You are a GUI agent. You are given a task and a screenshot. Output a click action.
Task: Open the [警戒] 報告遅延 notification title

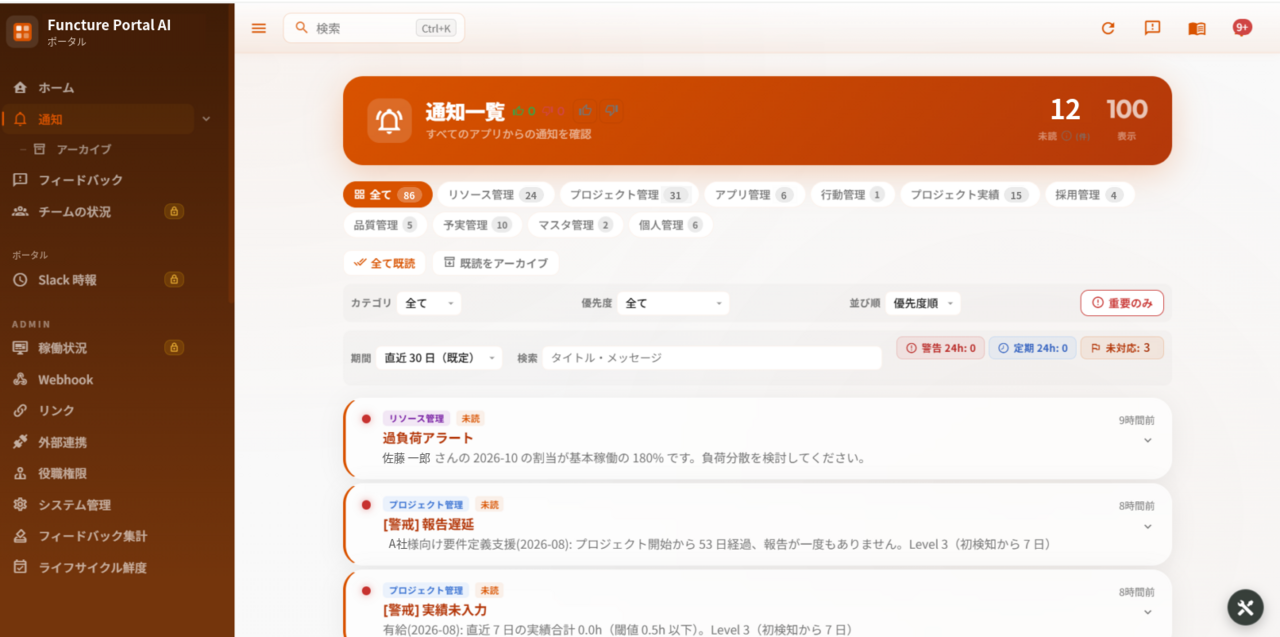pos(428,524)
